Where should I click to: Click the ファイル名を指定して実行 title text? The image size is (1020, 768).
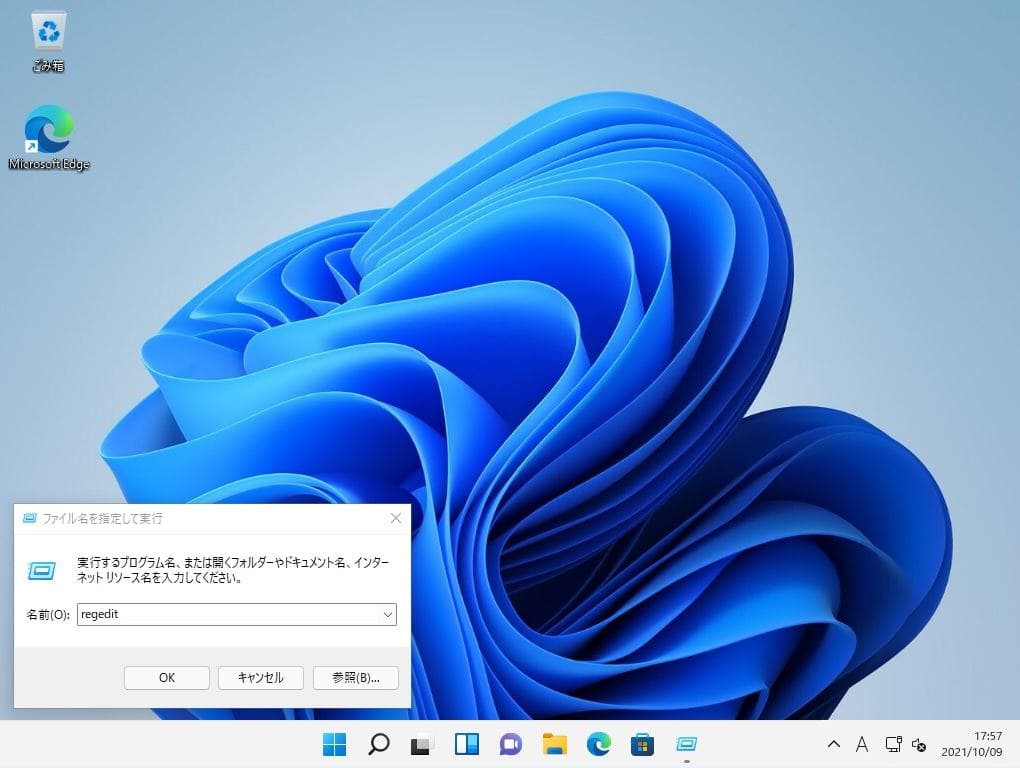[103, 518]
